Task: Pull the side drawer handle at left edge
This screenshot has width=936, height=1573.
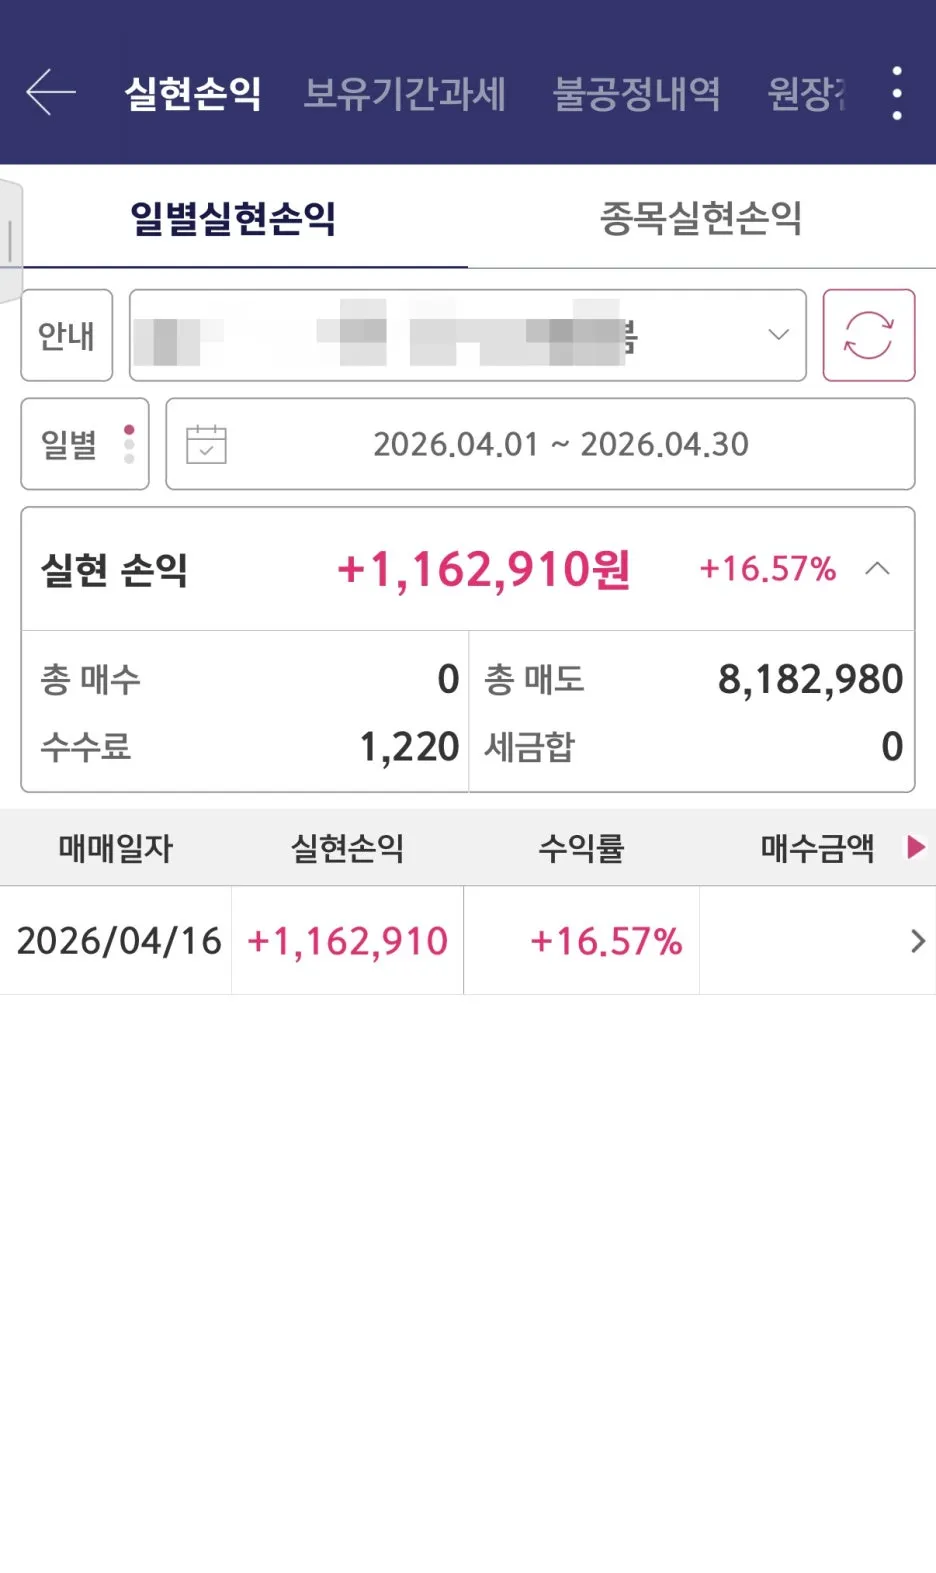Action: point(10,240)
